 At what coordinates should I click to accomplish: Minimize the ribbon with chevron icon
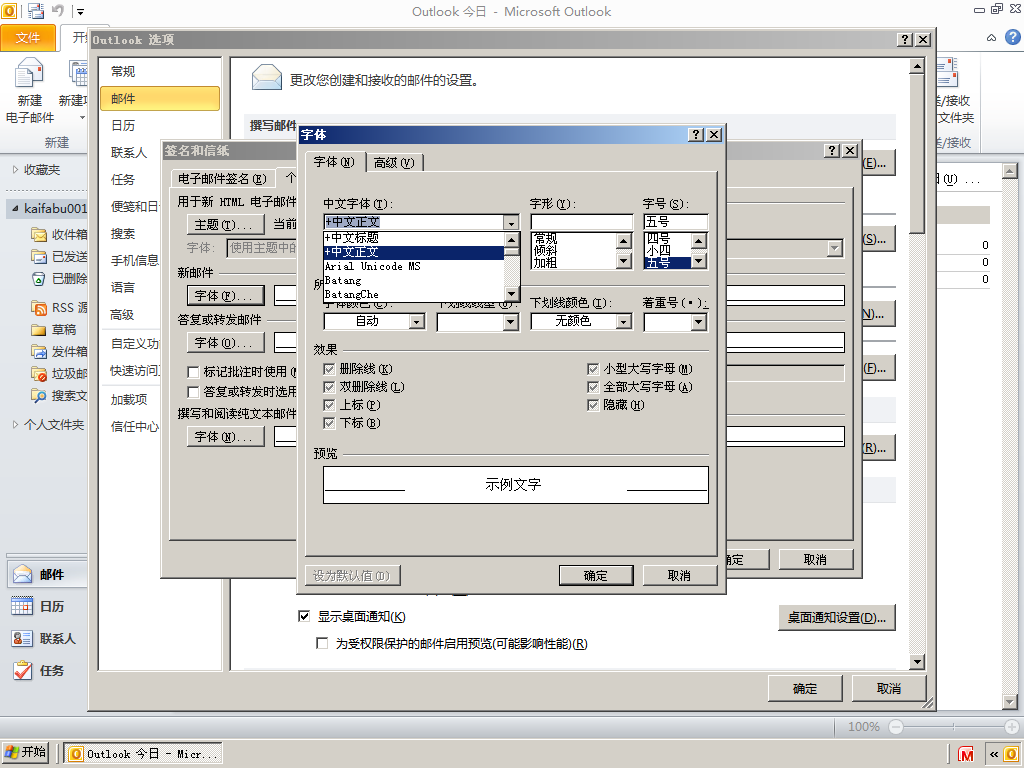click(991, 38)
